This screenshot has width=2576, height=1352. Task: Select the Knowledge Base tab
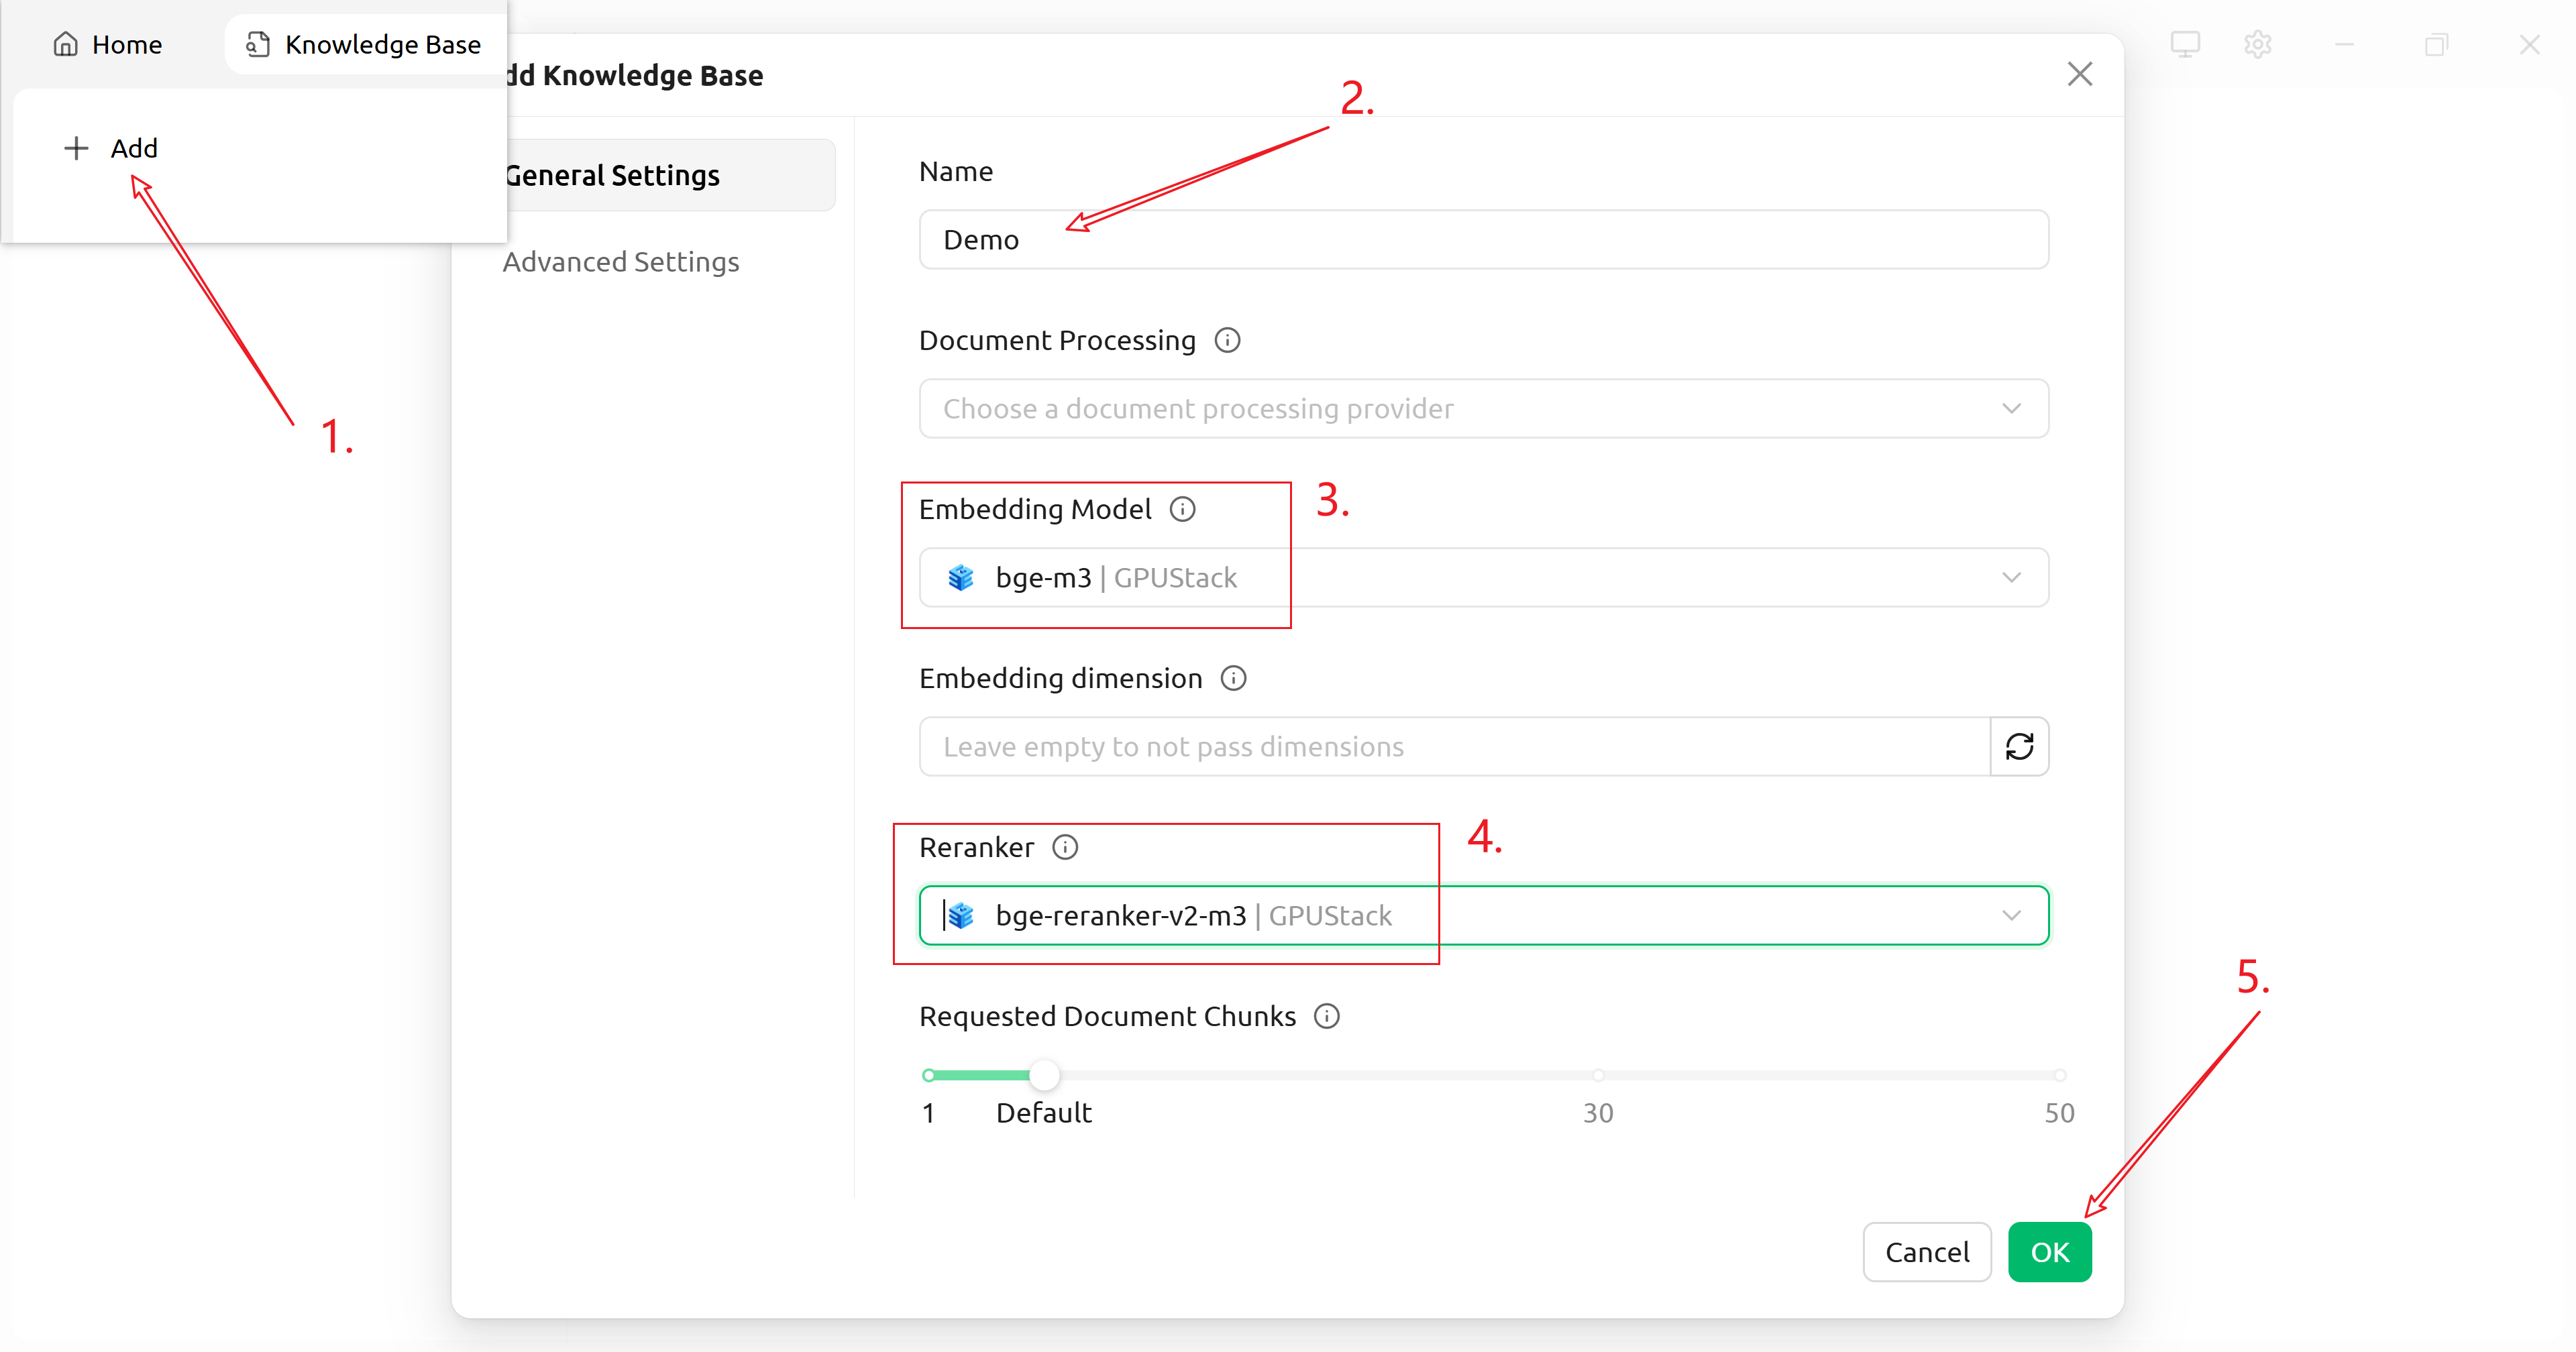tap(364, 44)
